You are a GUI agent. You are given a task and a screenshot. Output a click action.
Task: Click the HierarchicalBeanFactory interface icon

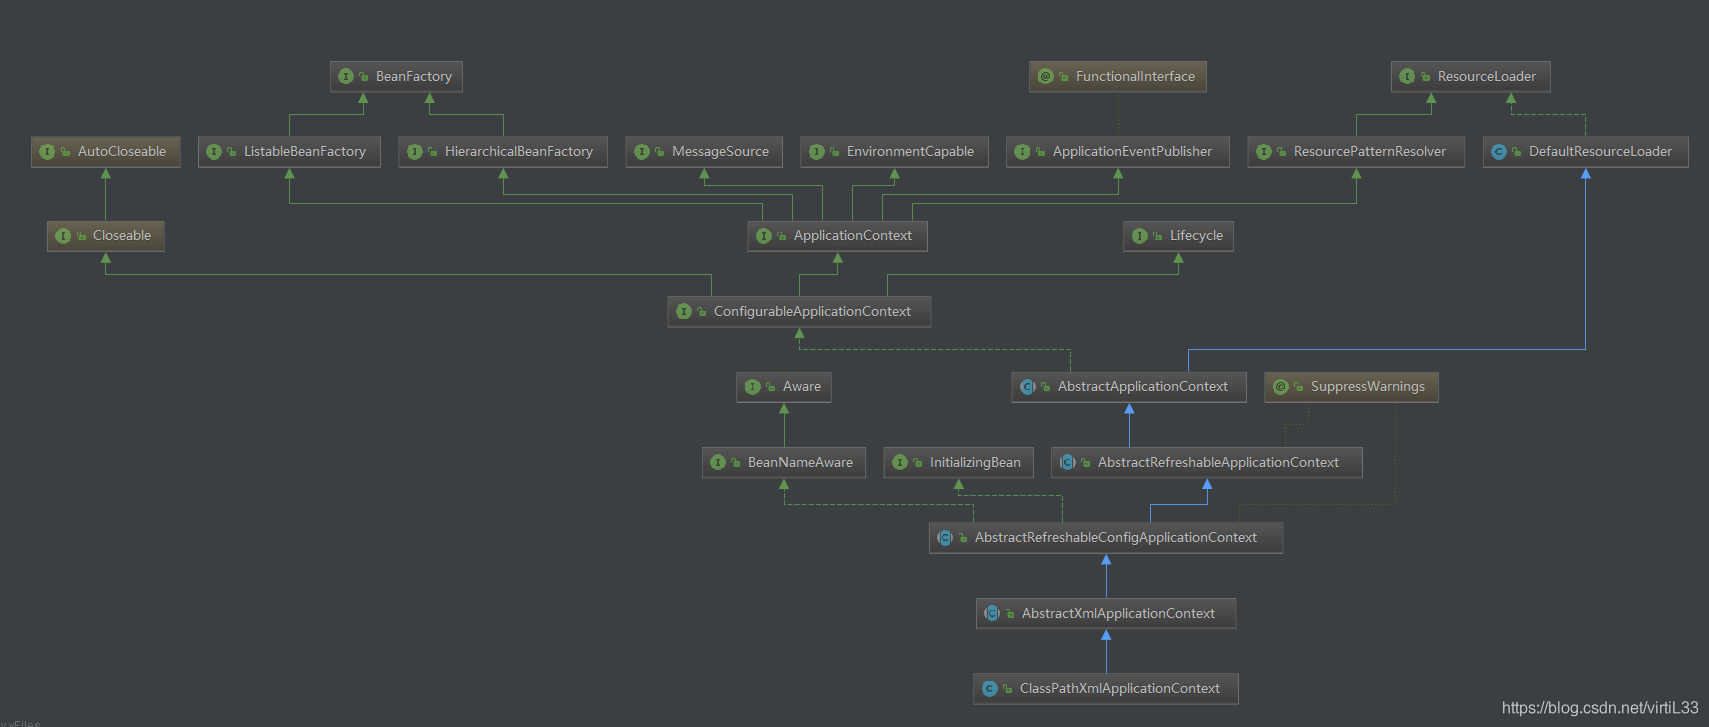(415, 152)
